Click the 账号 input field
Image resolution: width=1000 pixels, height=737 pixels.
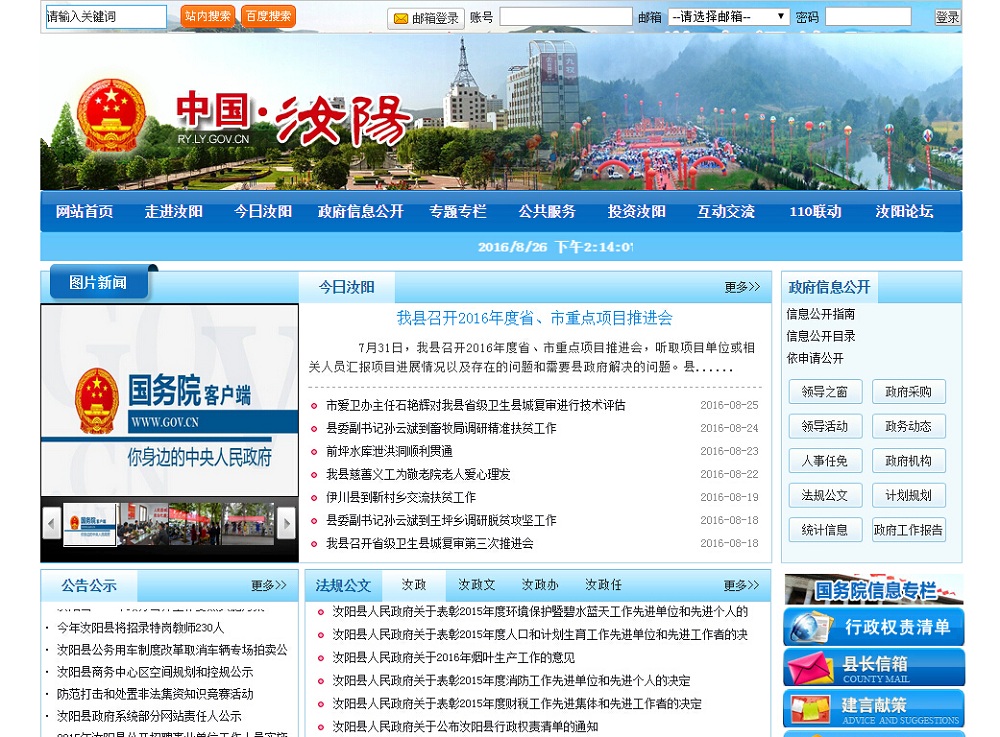pyautogui.click(x=566, y=17)
